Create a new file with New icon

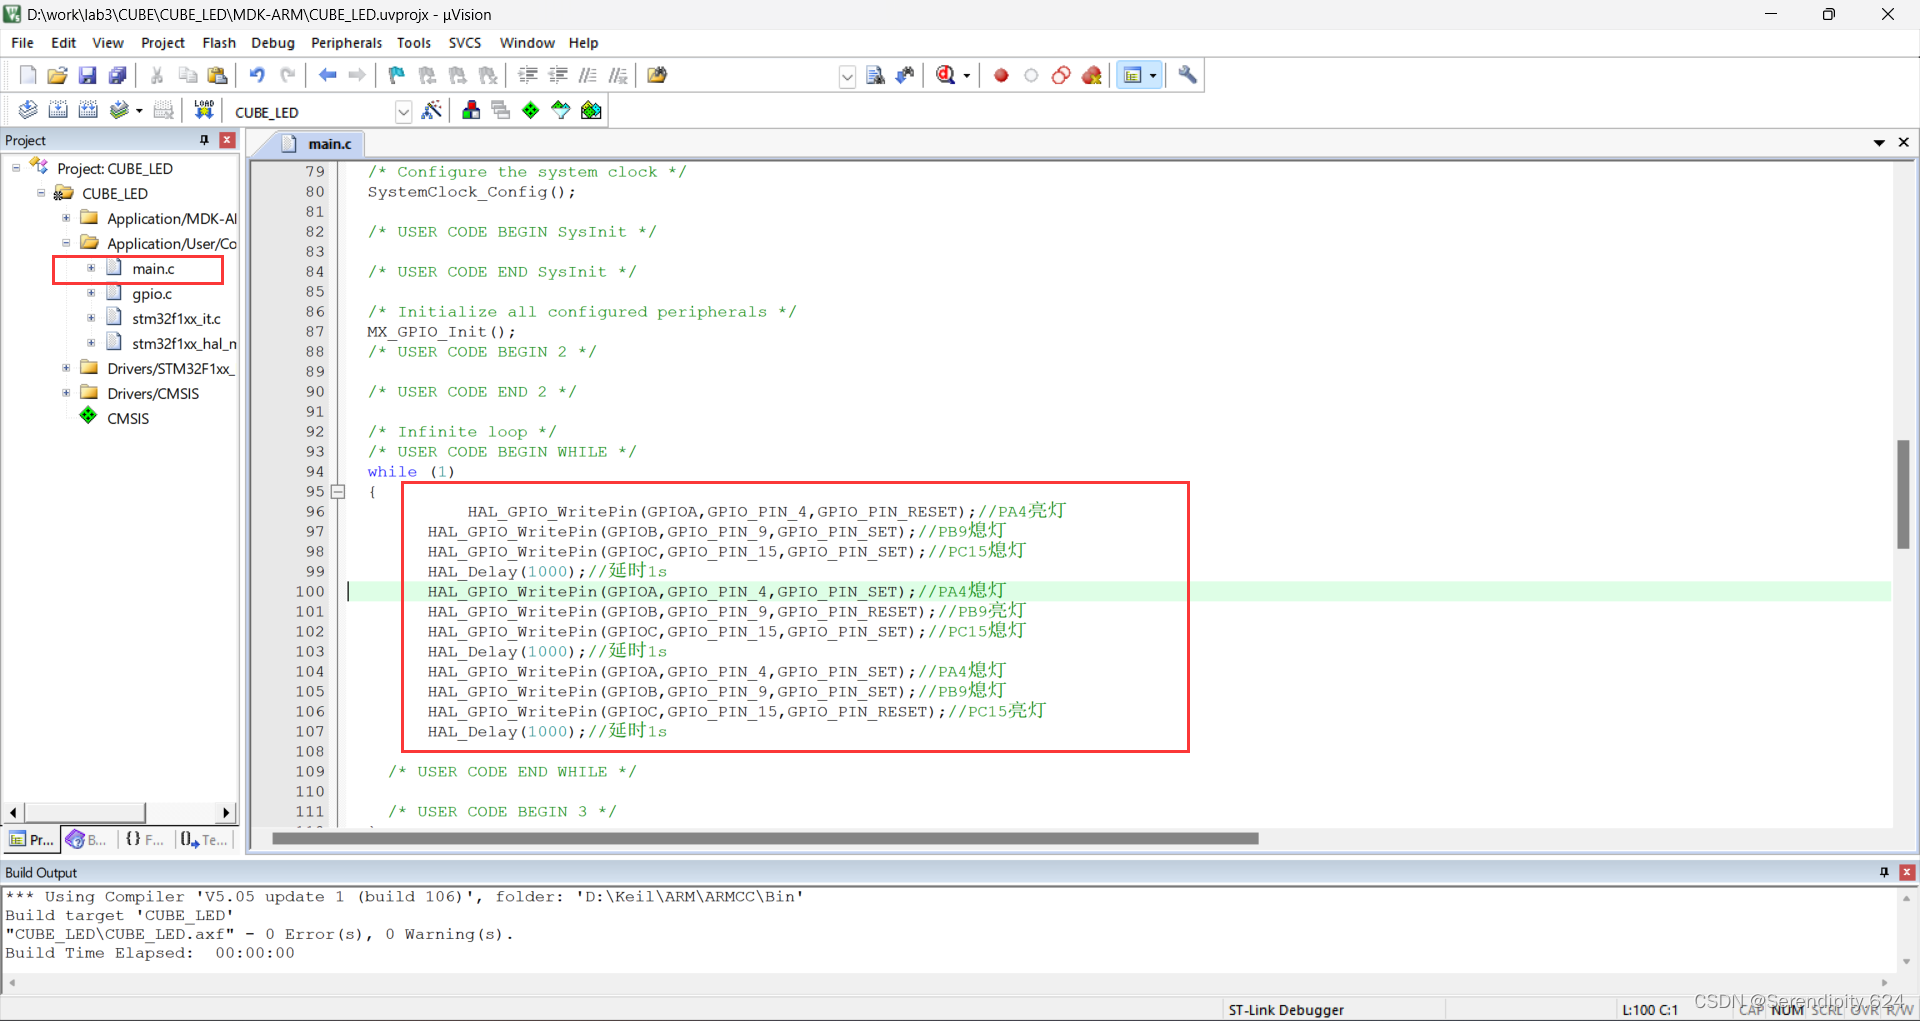[28, 75]
